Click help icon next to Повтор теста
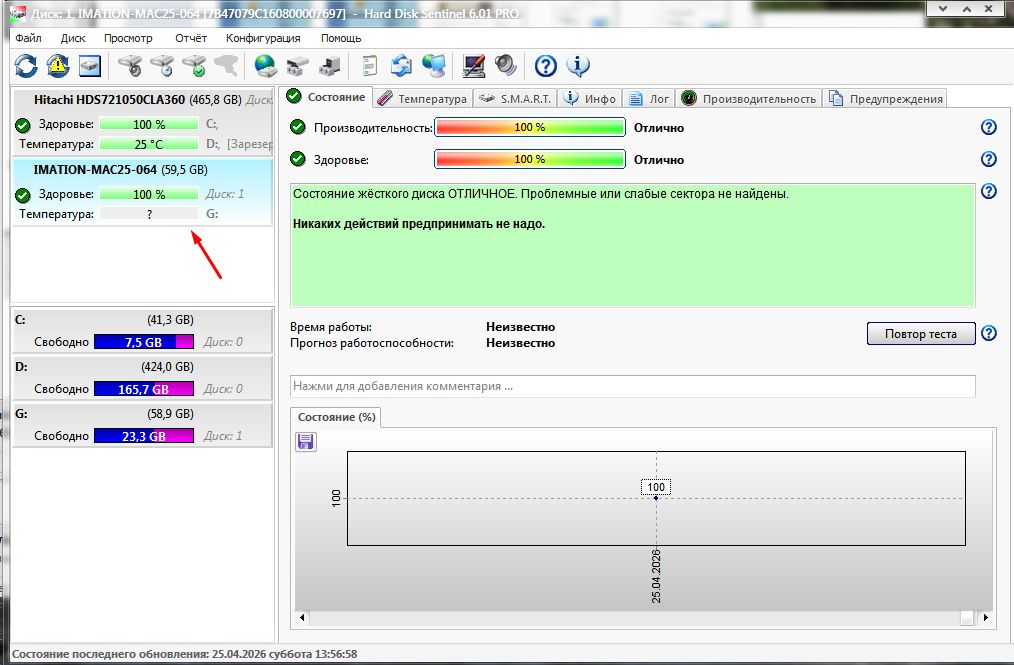The height and width of the screenshot is (665, 1014). click(x=989, y=333)
